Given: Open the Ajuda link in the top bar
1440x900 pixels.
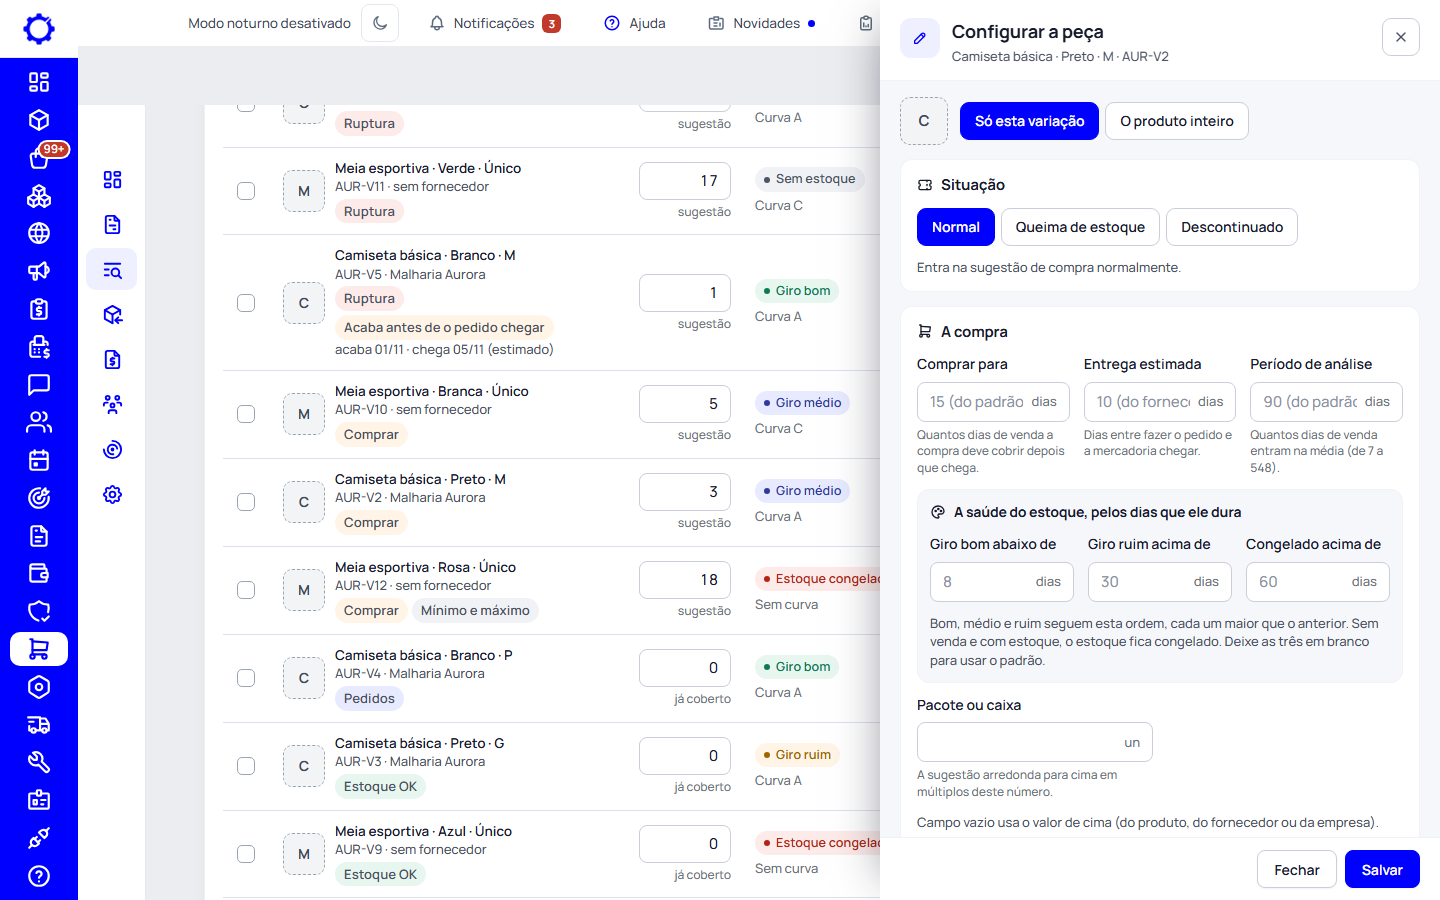Looking at the screenshot, I should (635, 23).
